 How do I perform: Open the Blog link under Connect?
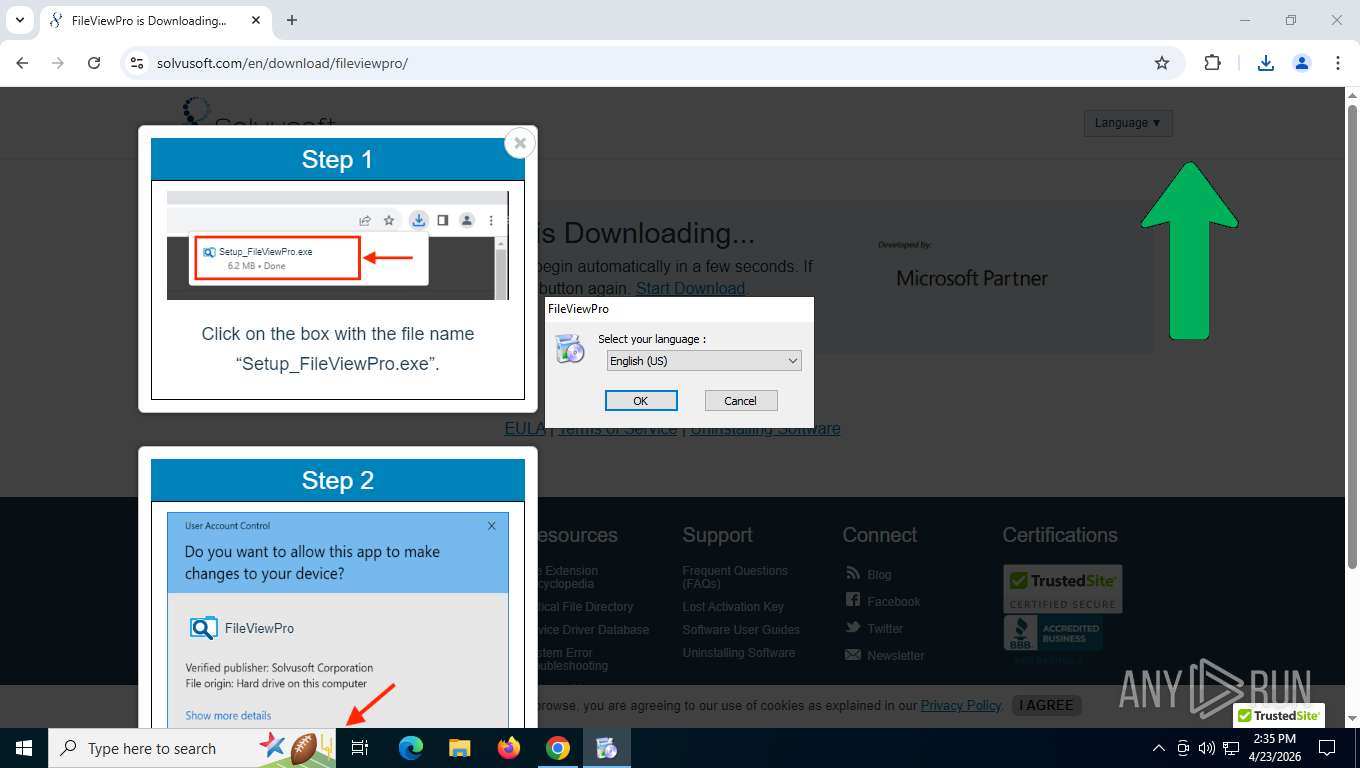[879, 575]
